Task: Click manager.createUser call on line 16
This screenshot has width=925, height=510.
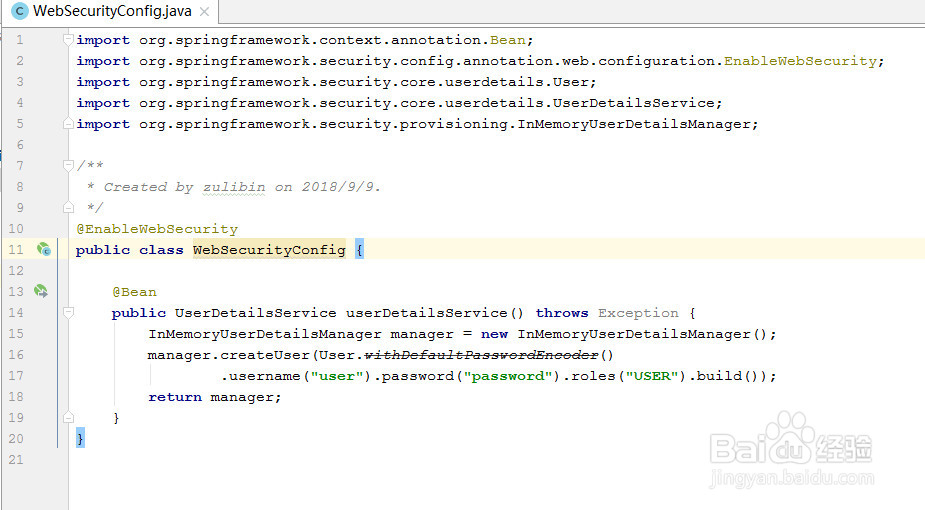Action: [229, 355]
